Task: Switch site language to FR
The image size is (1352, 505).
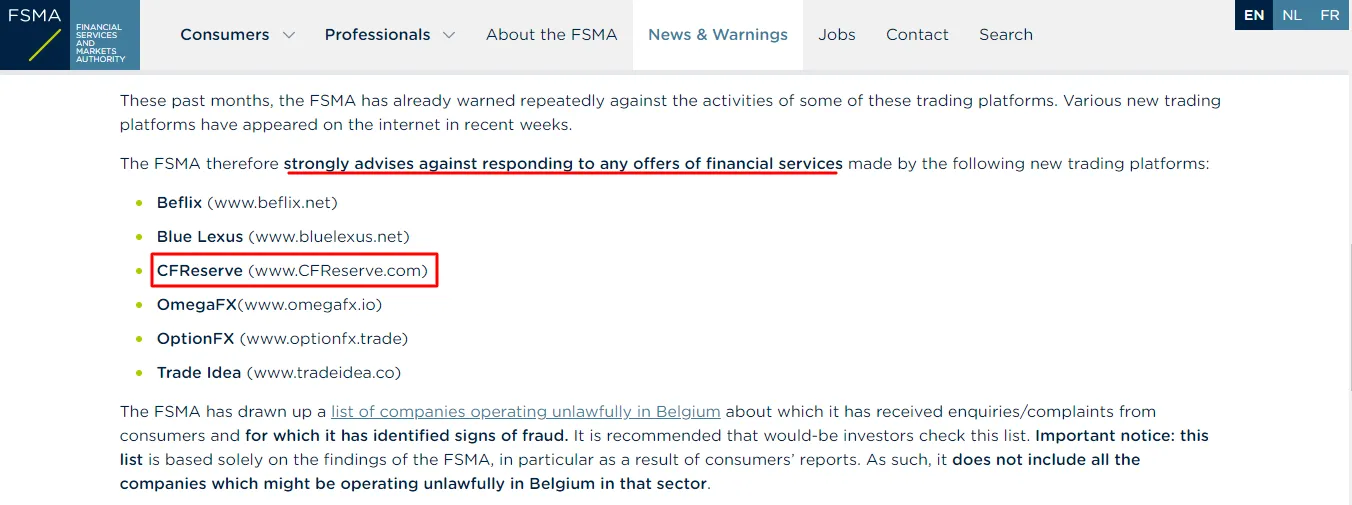Action: click(x=1330, y=15)
